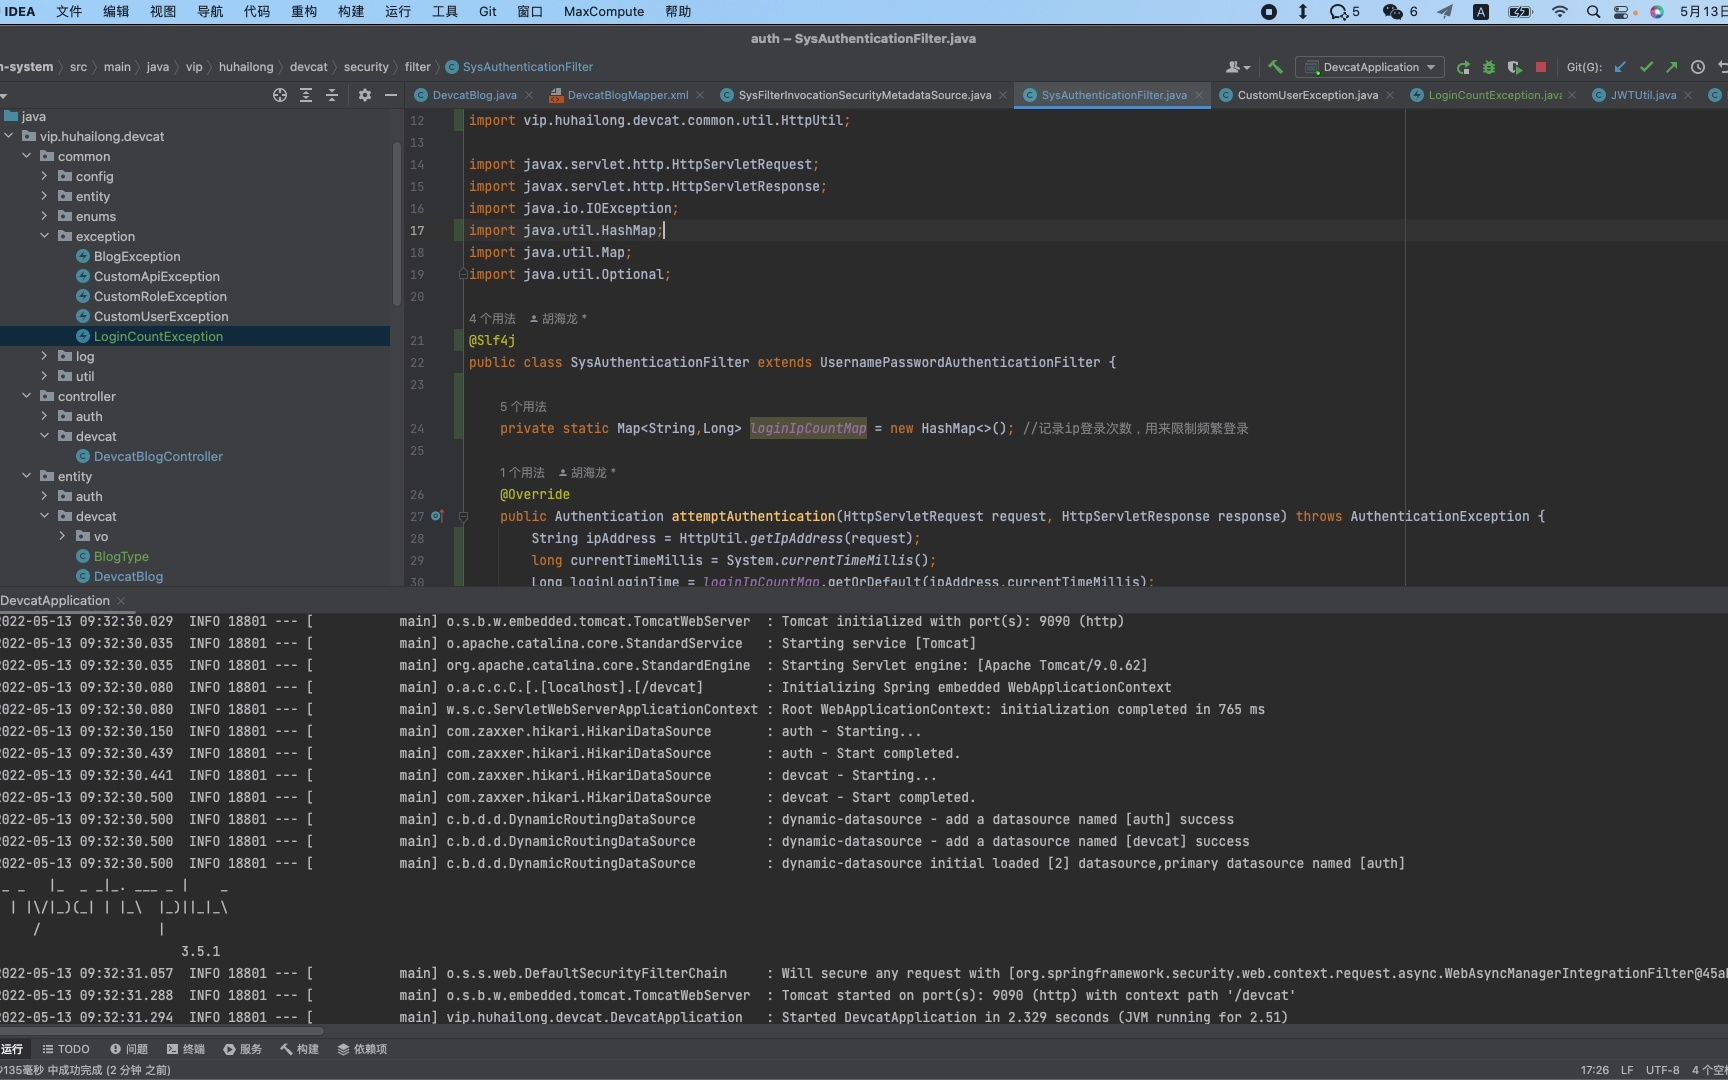The width and height of the screenshot is (1728, 1080).
Task: Expand the enums folder
Action: [x=44, y=216]
